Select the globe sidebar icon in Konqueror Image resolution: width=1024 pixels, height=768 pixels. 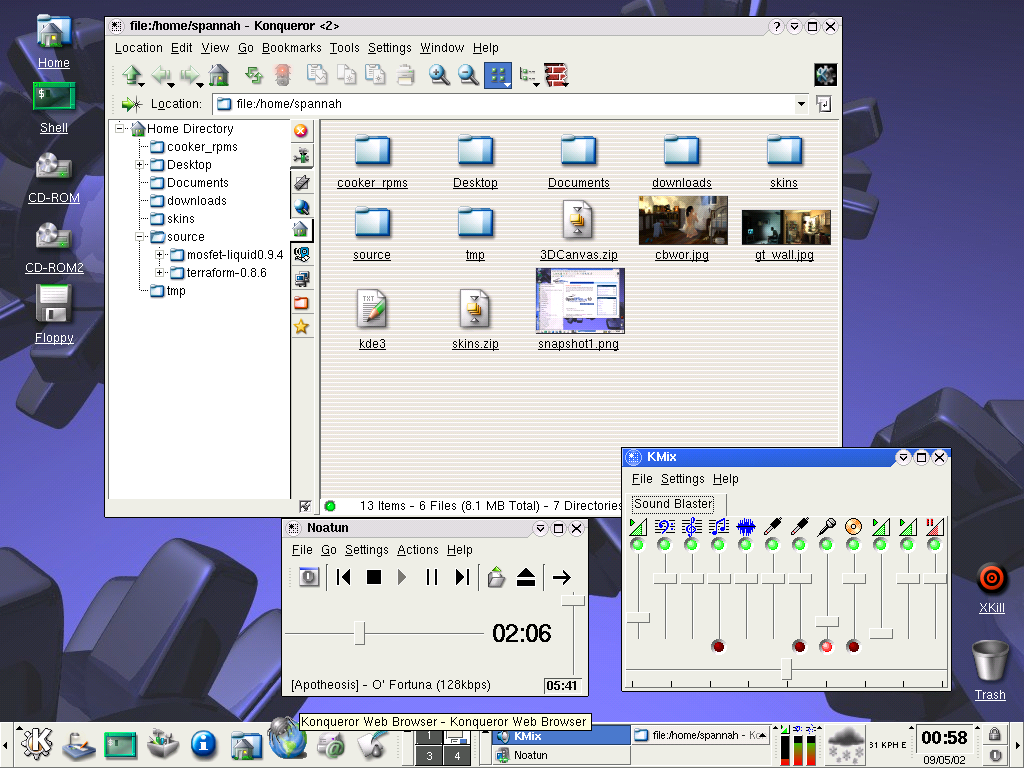(302, 207)
